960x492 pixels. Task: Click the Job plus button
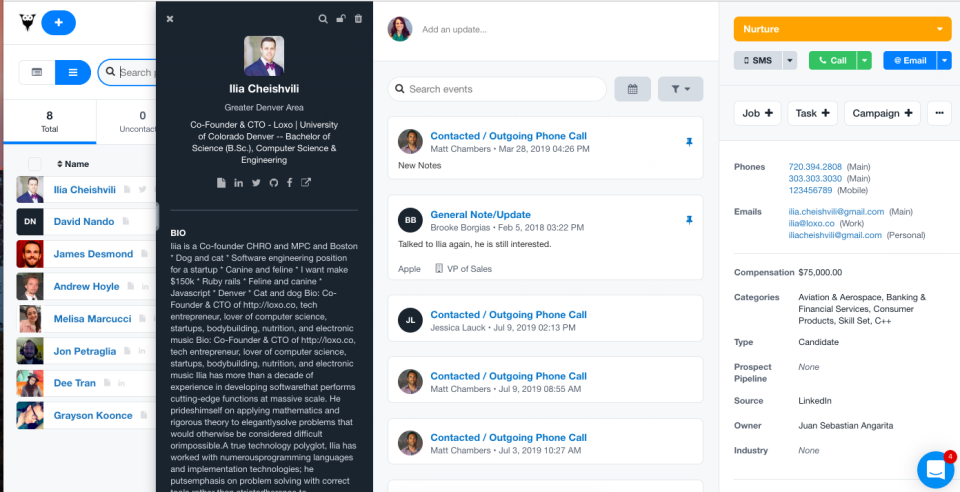click(757, 113)
